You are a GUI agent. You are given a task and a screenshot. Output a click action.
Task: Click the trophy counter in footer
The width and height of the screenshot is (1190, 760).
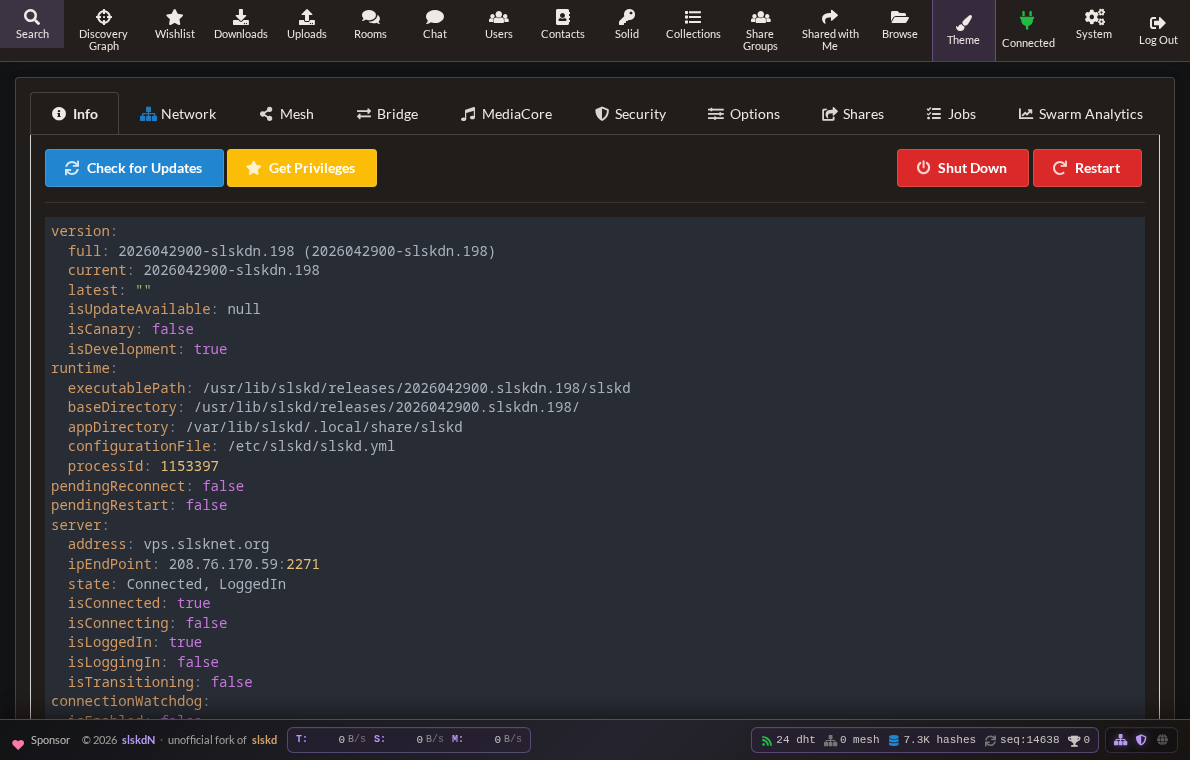pyautogui.click(x=1079, y=740)
